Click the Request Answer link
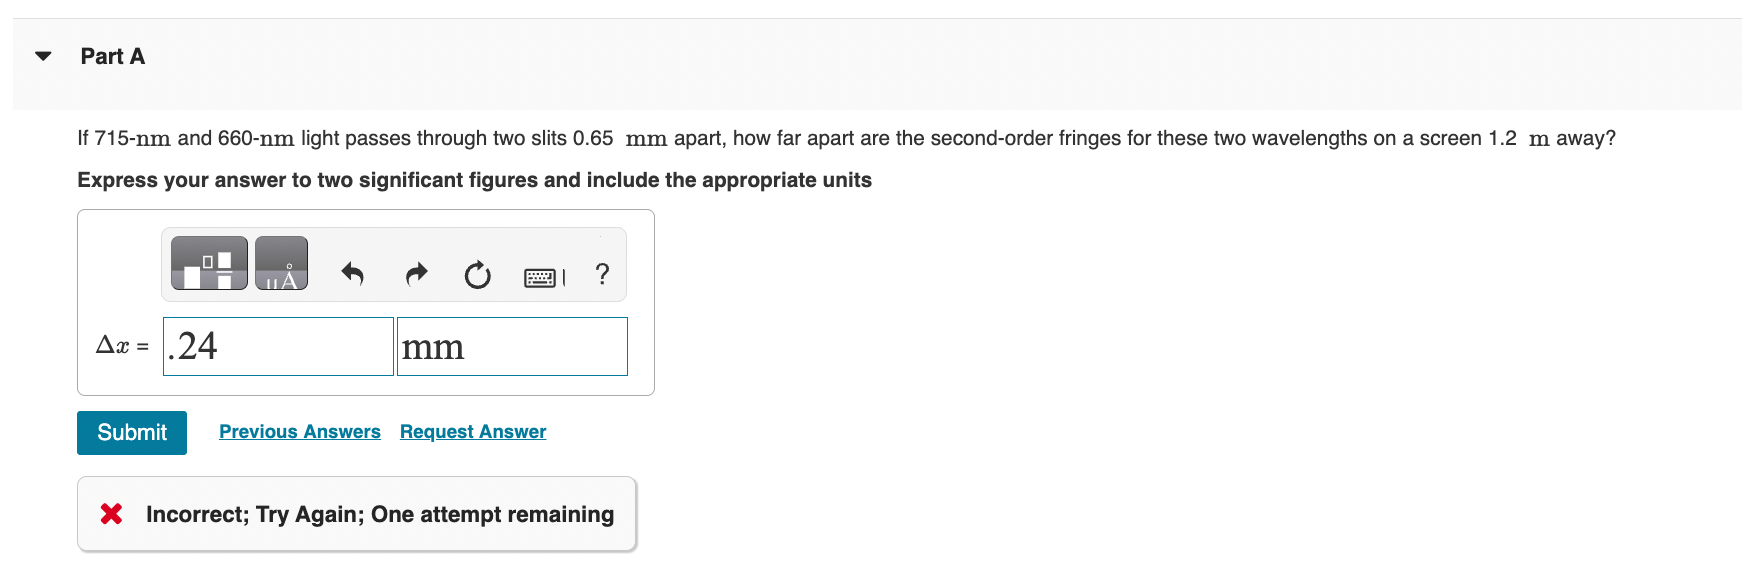The height and width of the screenshot is (580, 1742). tap(473, 432)
